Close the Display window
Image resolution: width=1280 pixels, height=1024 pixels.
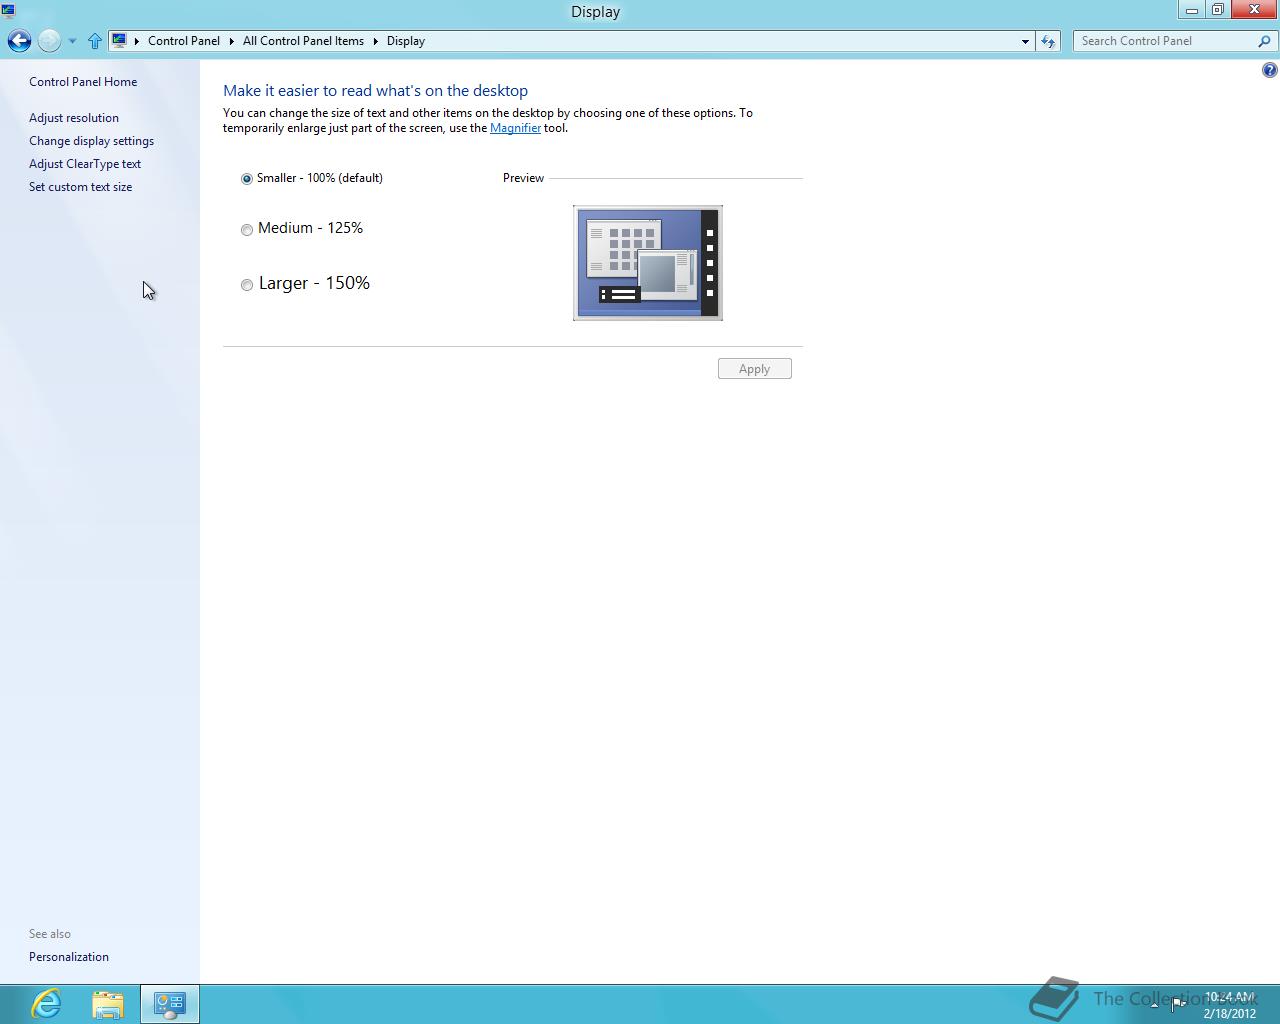[x=1255, y=10]
